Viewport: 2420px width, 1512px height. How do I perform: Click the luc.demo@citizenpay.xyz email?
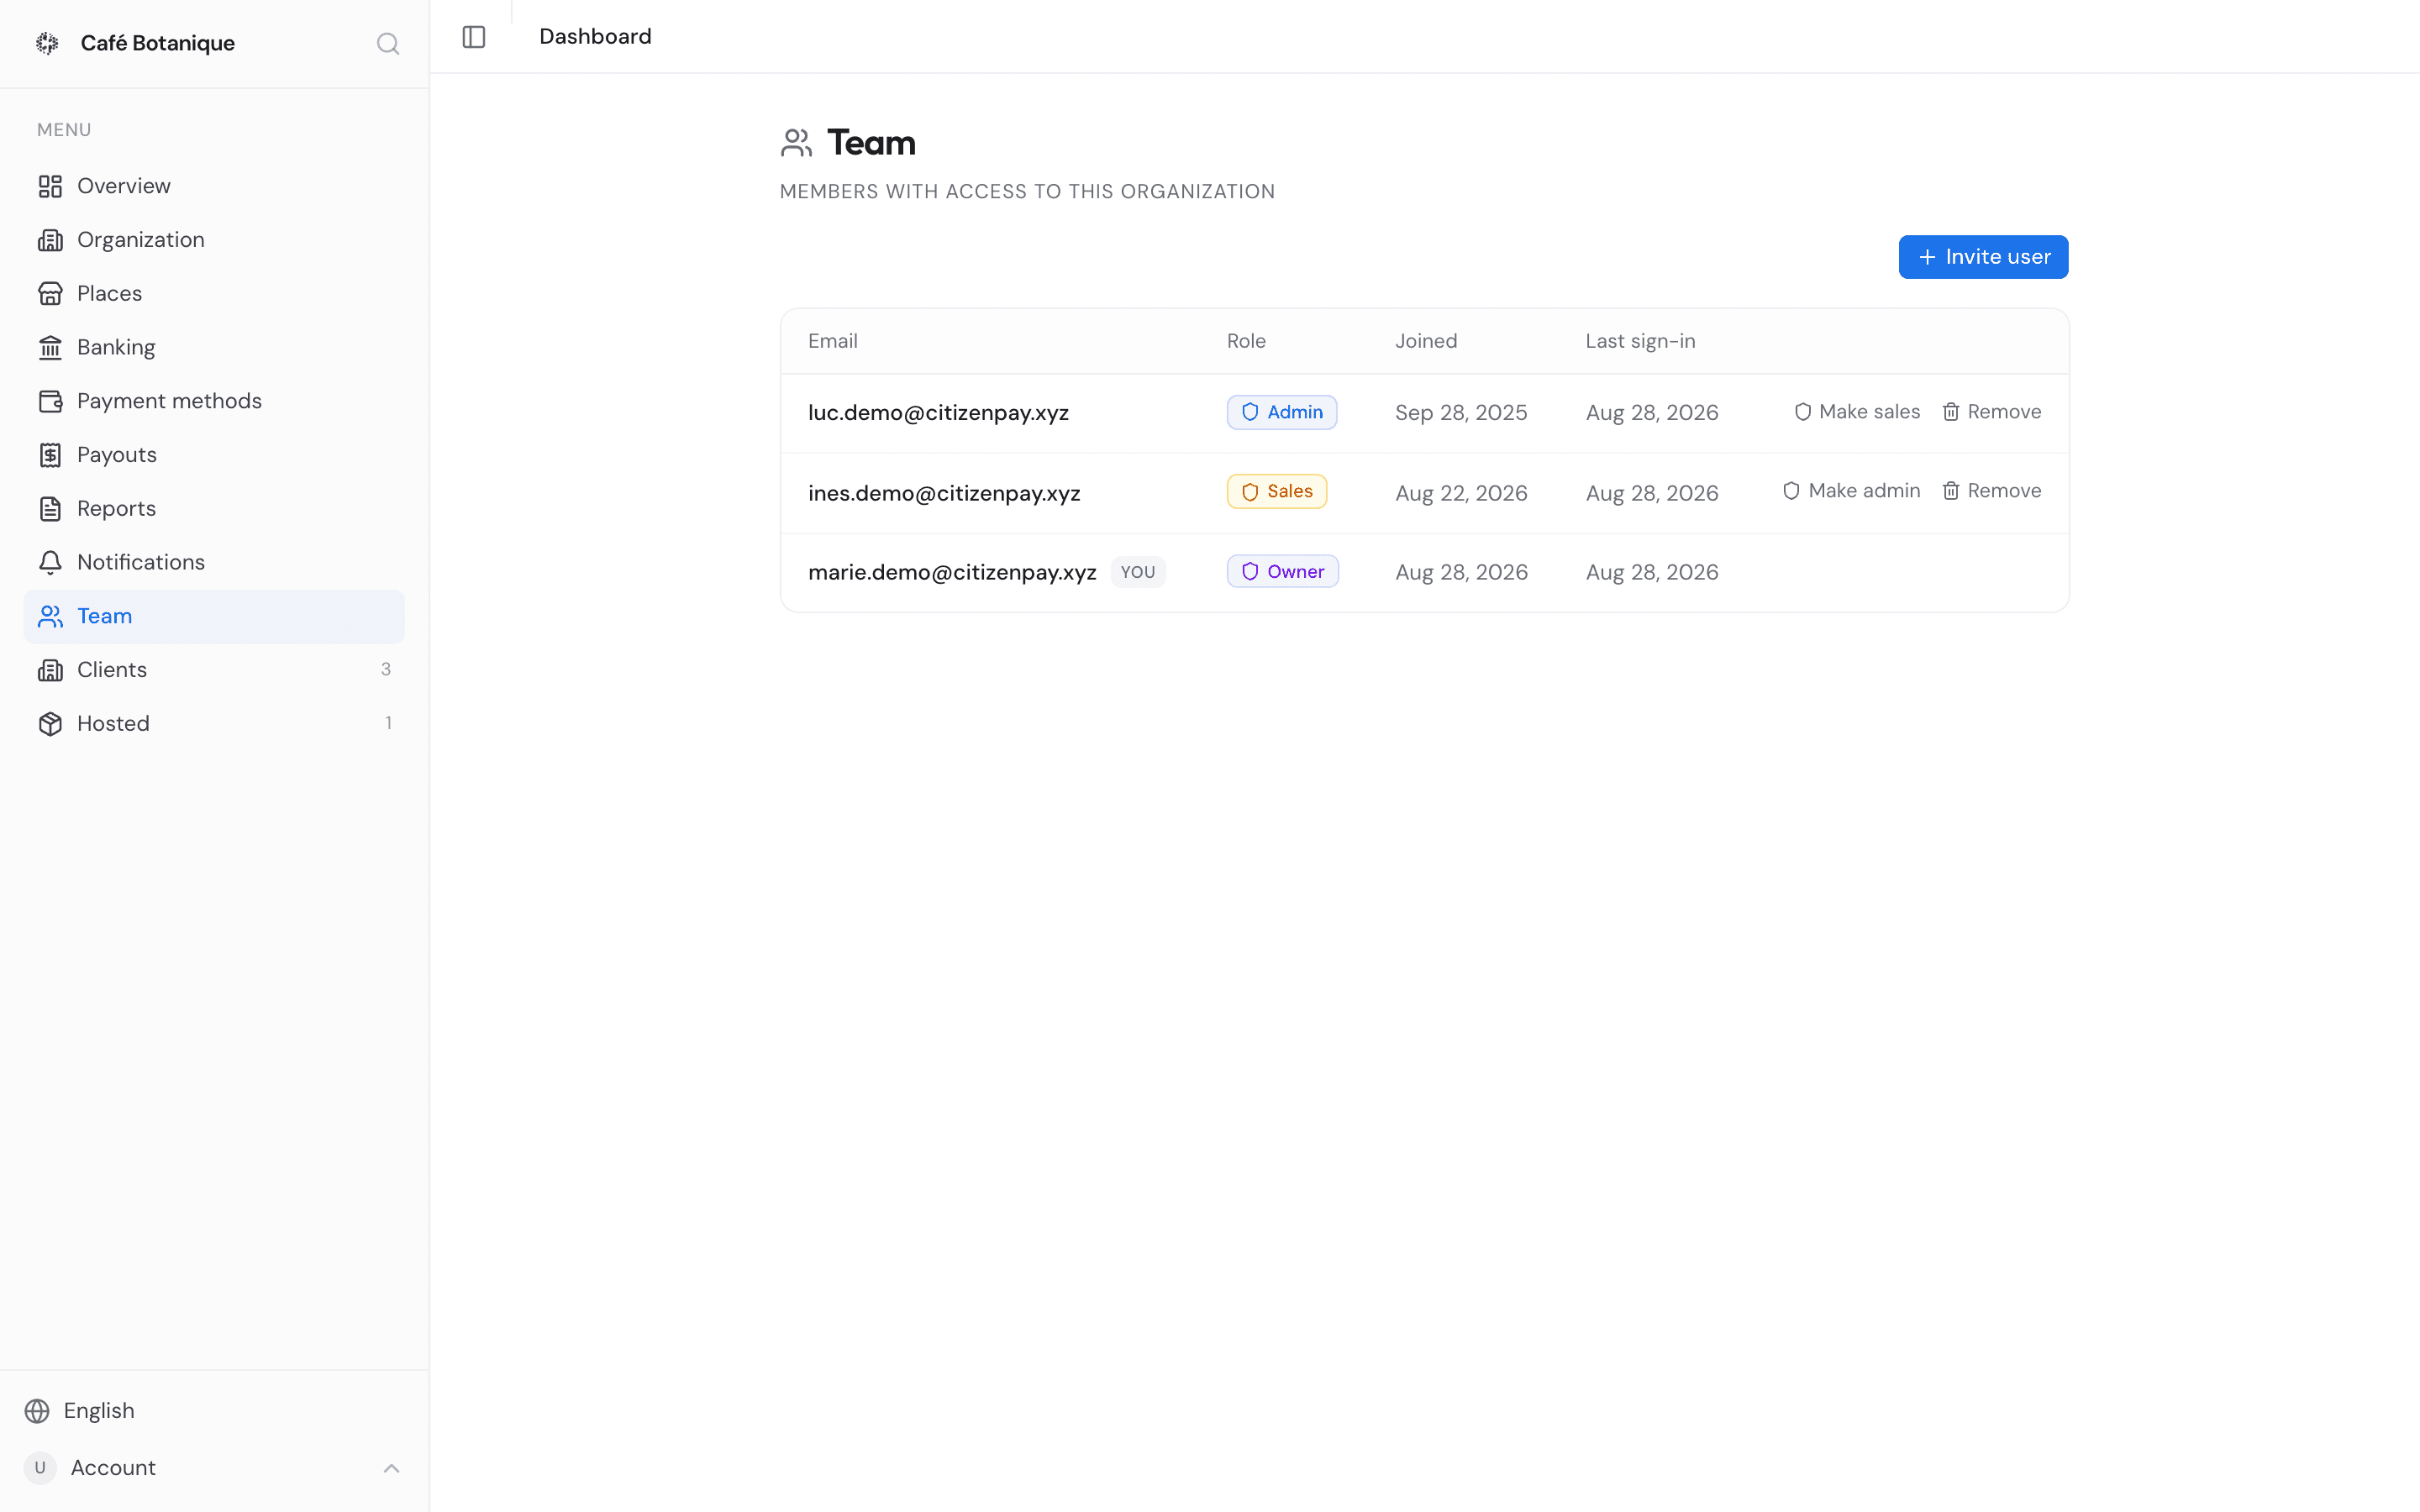coord(938,413)
